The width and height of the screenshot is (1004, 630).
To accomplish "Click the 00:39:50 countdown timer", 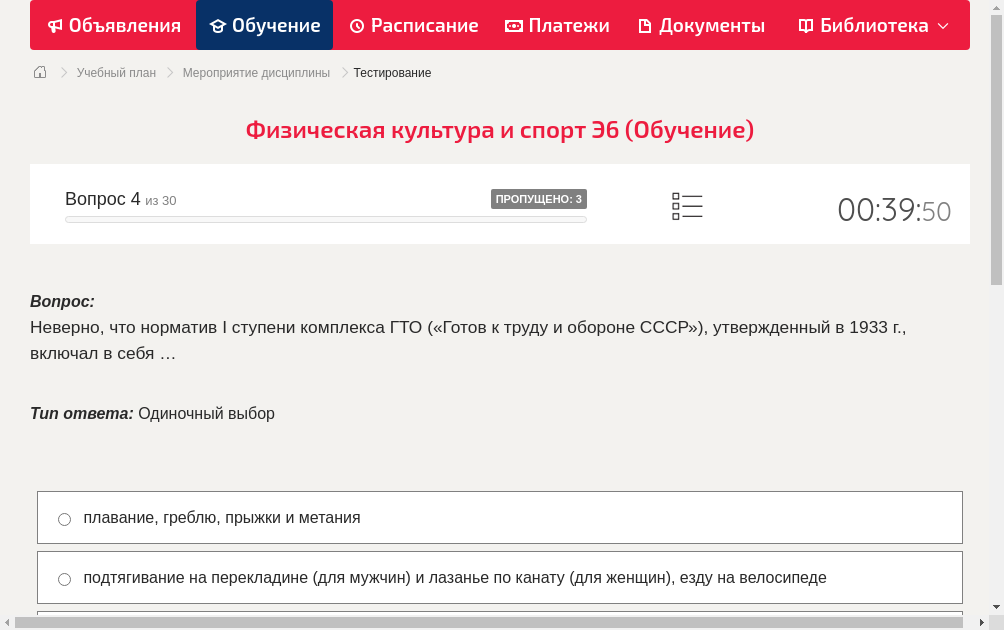I will [894, 210].
